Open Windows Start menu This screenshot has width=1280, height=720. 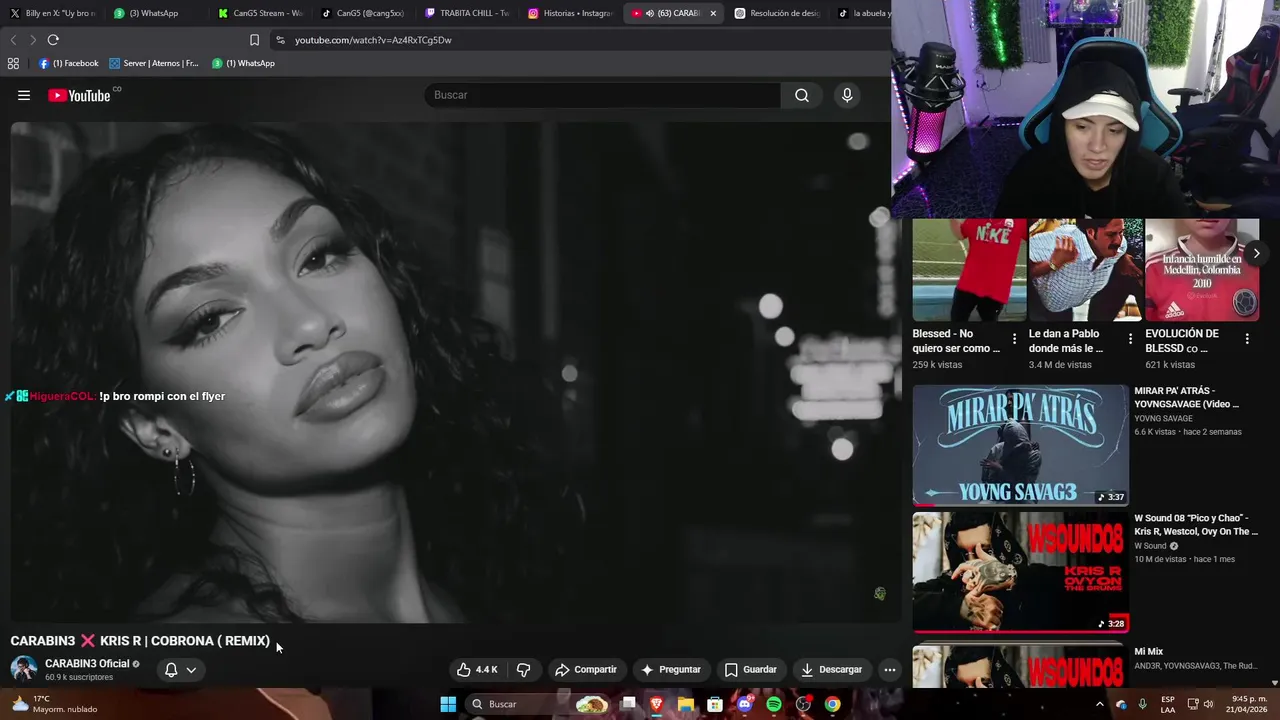448,704
